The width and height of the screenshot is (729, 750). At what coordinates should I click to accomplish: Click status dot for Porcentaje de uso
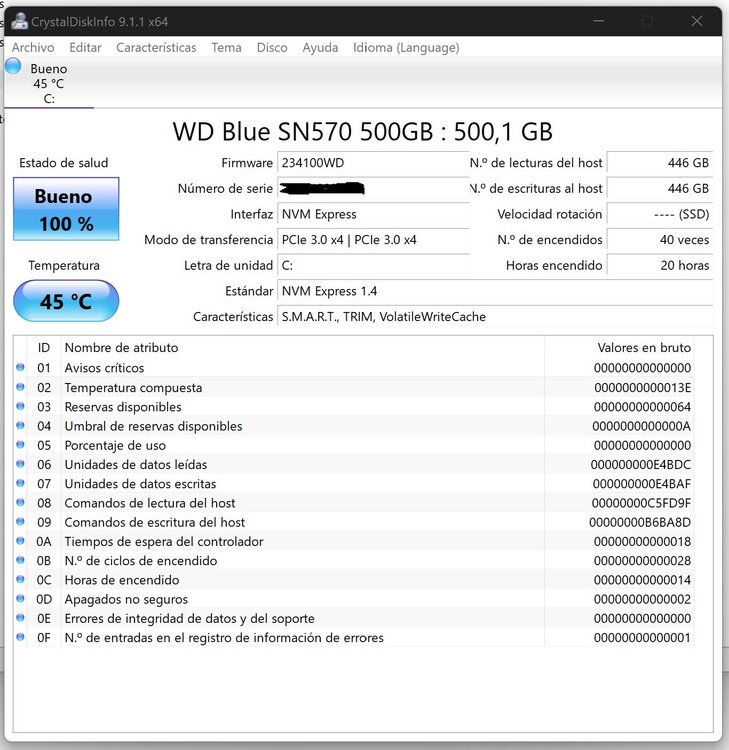(x=20, y=444)
